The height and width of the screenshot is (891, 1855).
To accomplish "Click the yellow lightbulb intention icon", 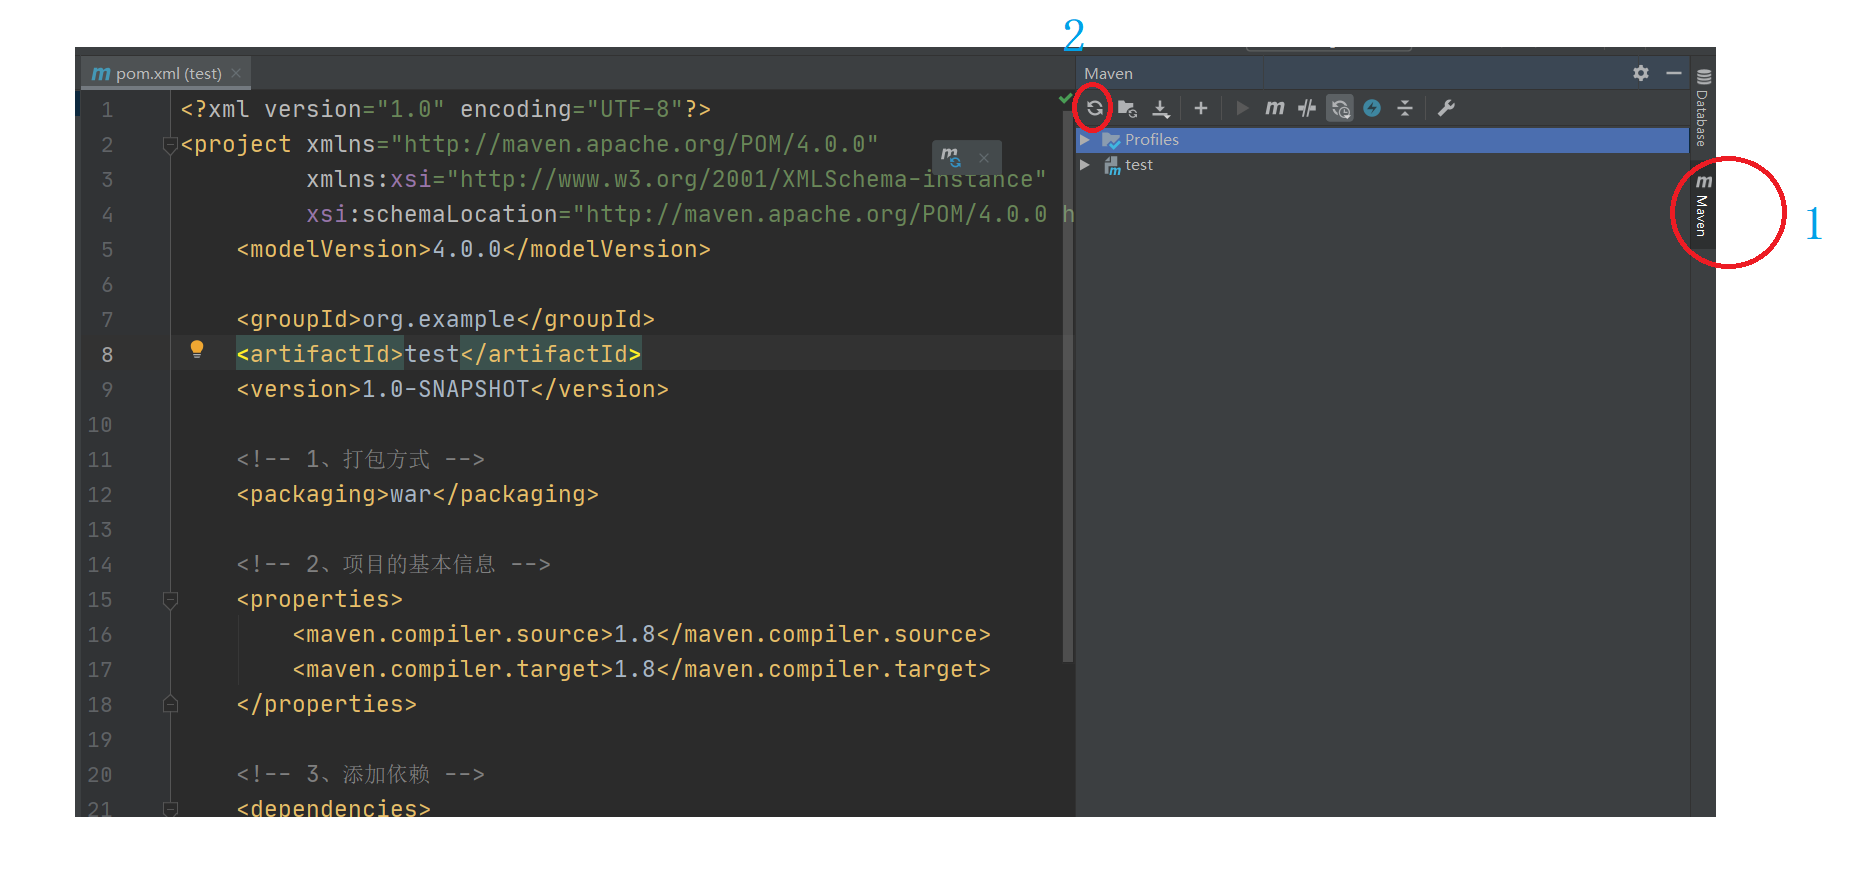I will 197,349.
